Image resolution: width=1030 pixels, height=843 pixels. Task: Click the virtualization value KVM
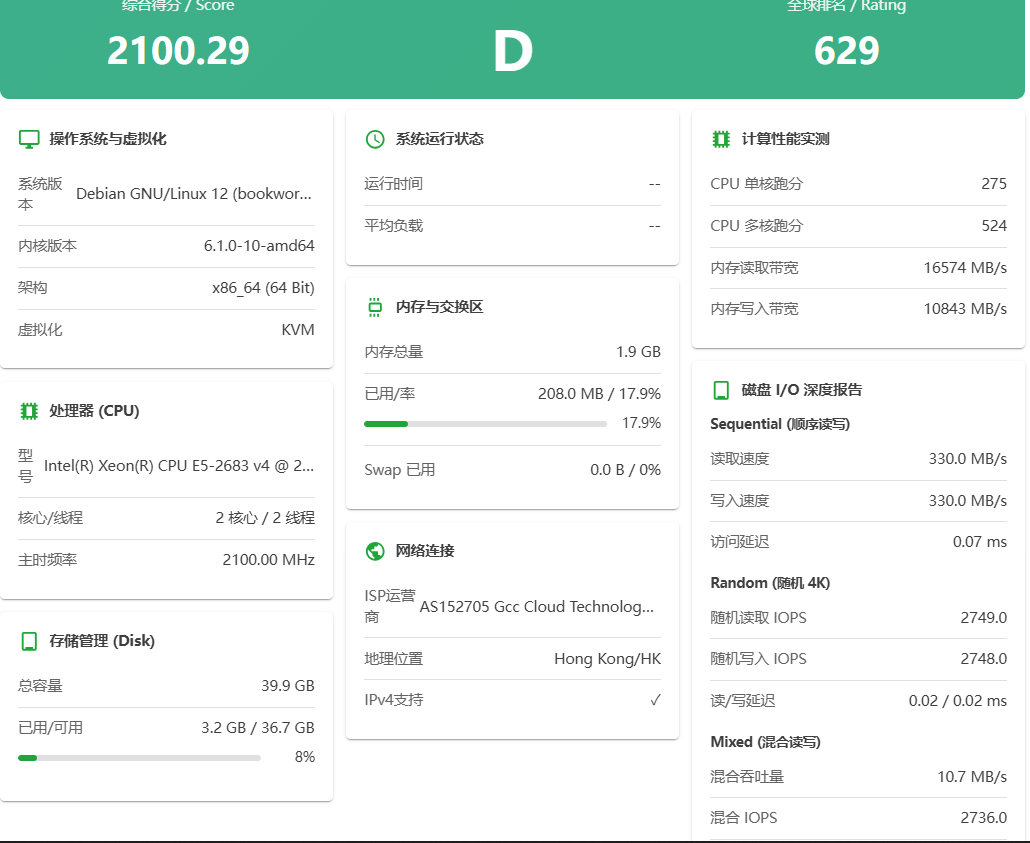pos(298,330)
